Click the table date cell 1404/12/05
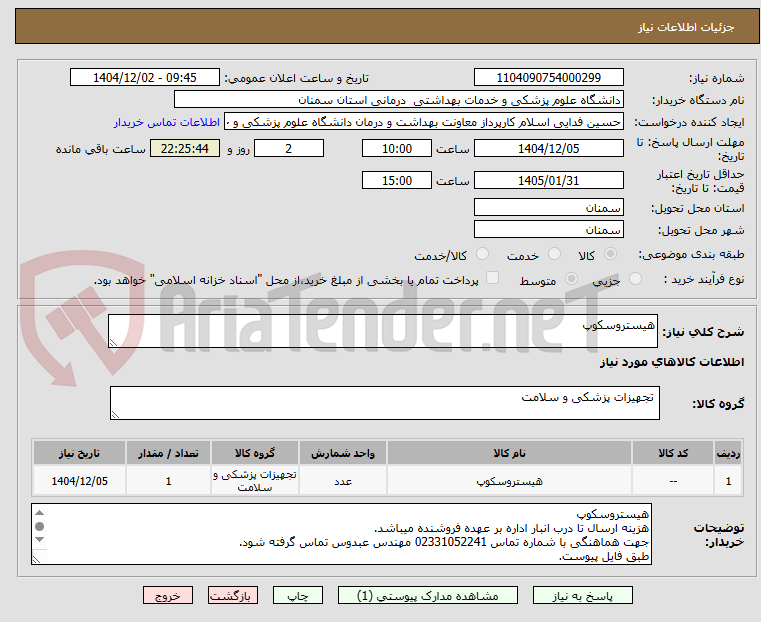Screen dimensions: 761x622 [x=79, y=481]
